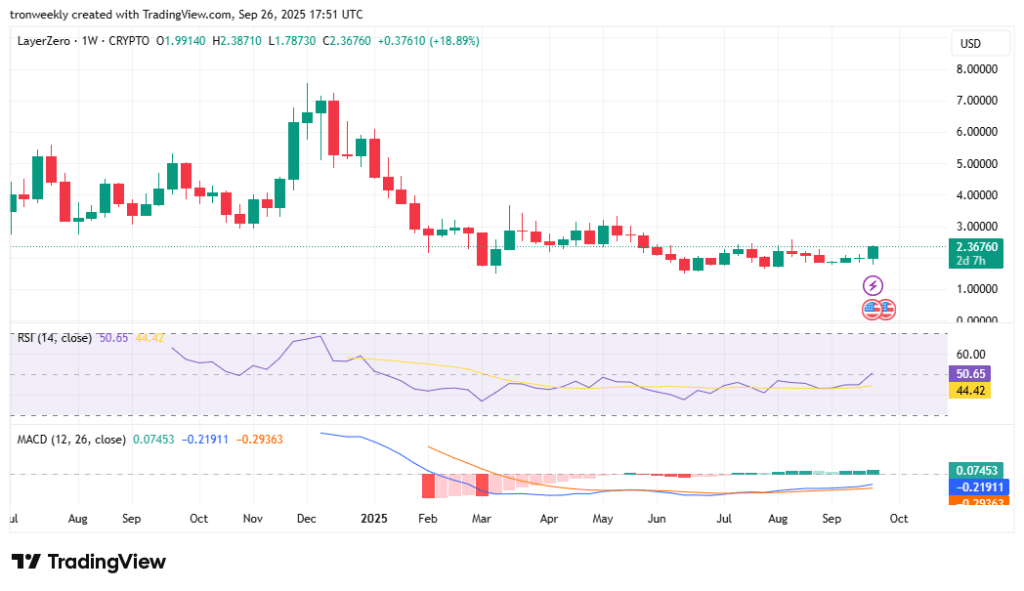This screenshot has width=1024, height=591.
Task: Click the MACD histogram value 0.07453 axis label
Action: 976,470
